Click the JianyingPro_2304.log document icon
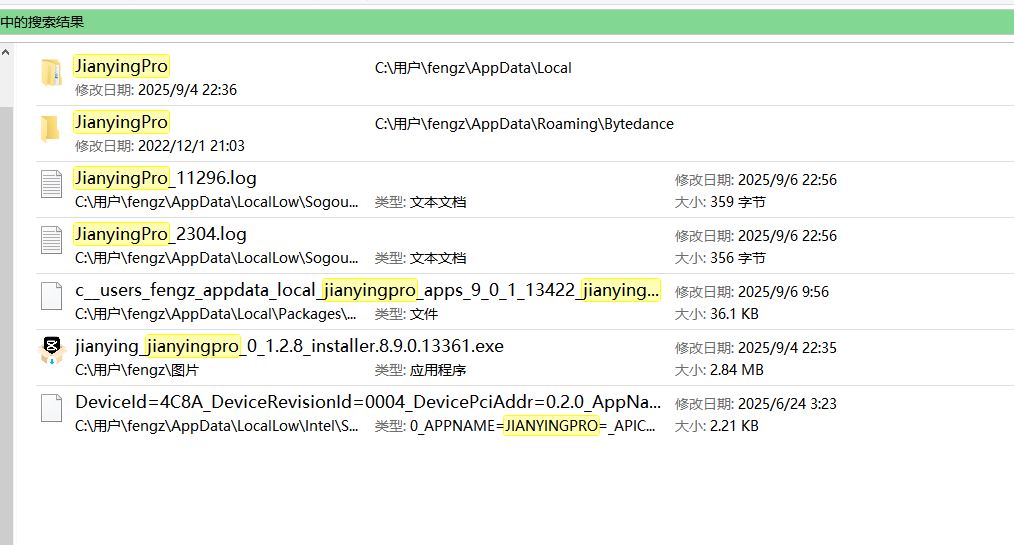 [x=51, y=240]
